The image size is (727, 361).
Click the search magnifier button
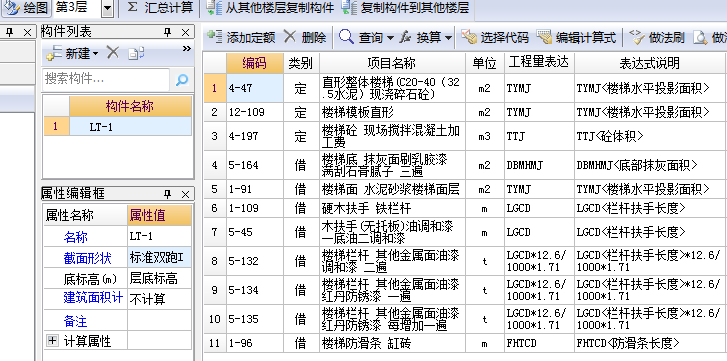182,80
